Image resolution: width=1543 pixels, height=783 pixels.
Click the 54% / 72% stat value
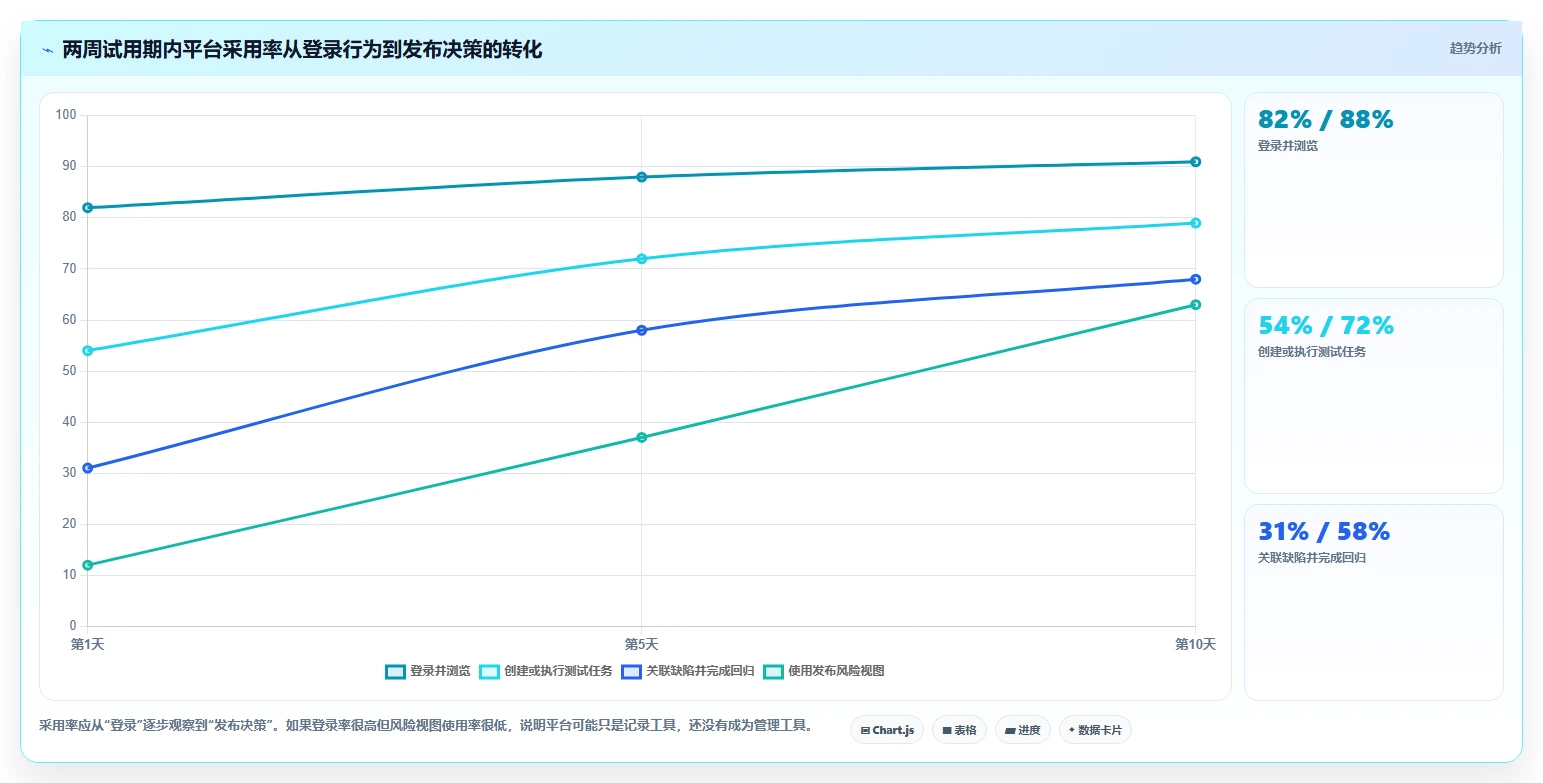(x=1325, y=326)
